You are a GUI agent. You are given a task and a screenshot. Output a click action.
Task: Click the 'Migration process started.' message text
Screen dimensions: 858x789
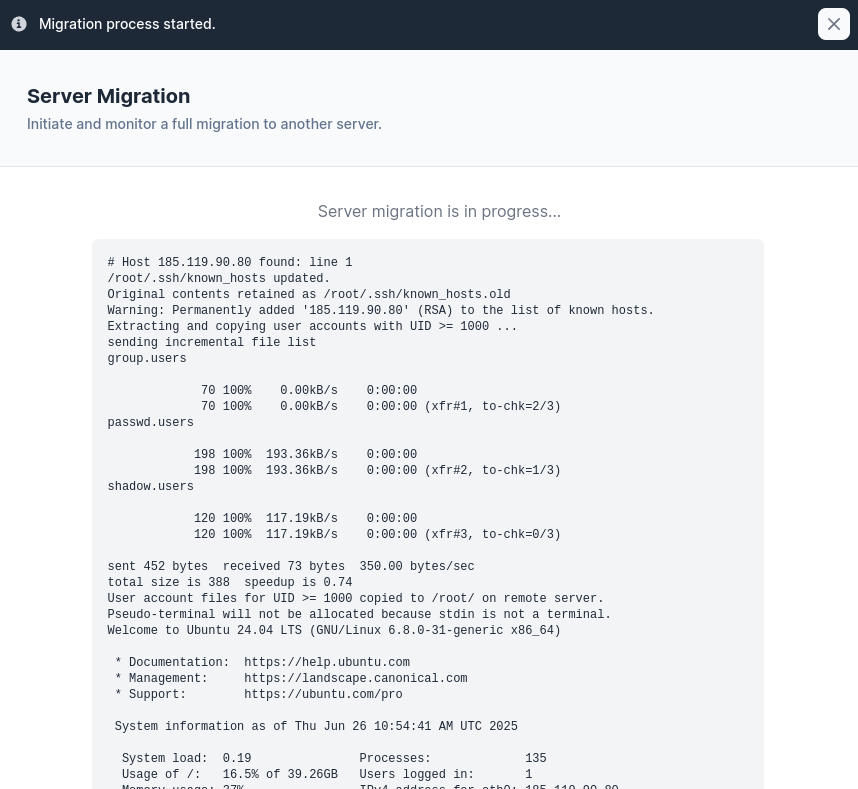click(x=127, y=24)
